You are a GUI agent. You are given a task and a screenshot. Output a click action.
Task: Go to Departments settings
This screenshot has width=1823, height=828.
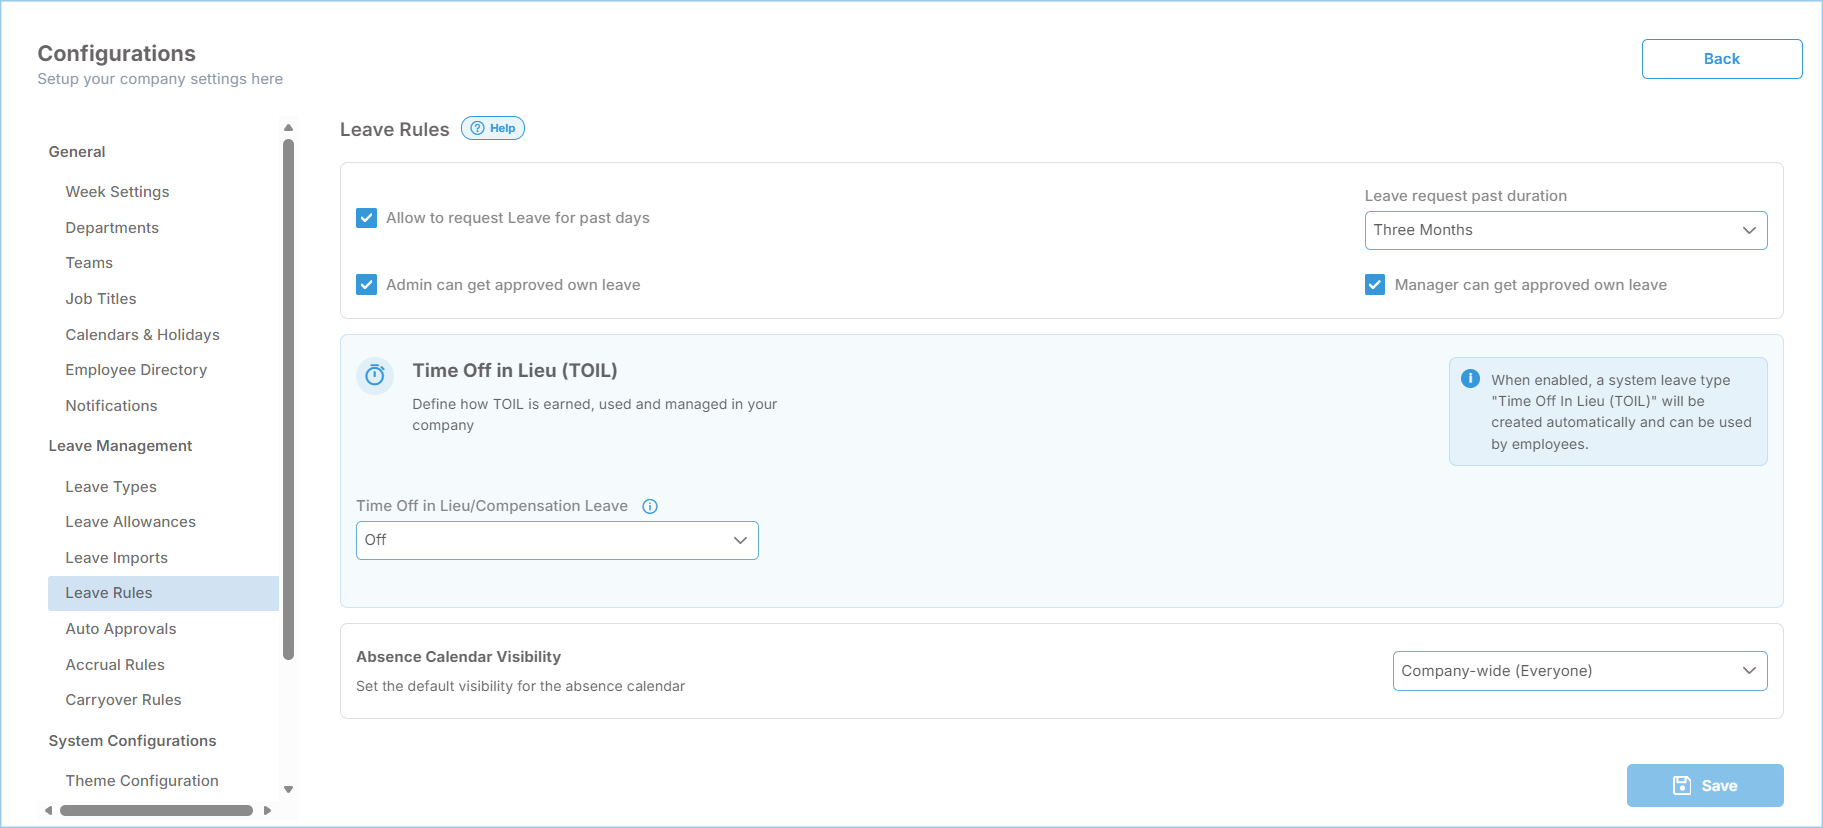tap(112, 228)
